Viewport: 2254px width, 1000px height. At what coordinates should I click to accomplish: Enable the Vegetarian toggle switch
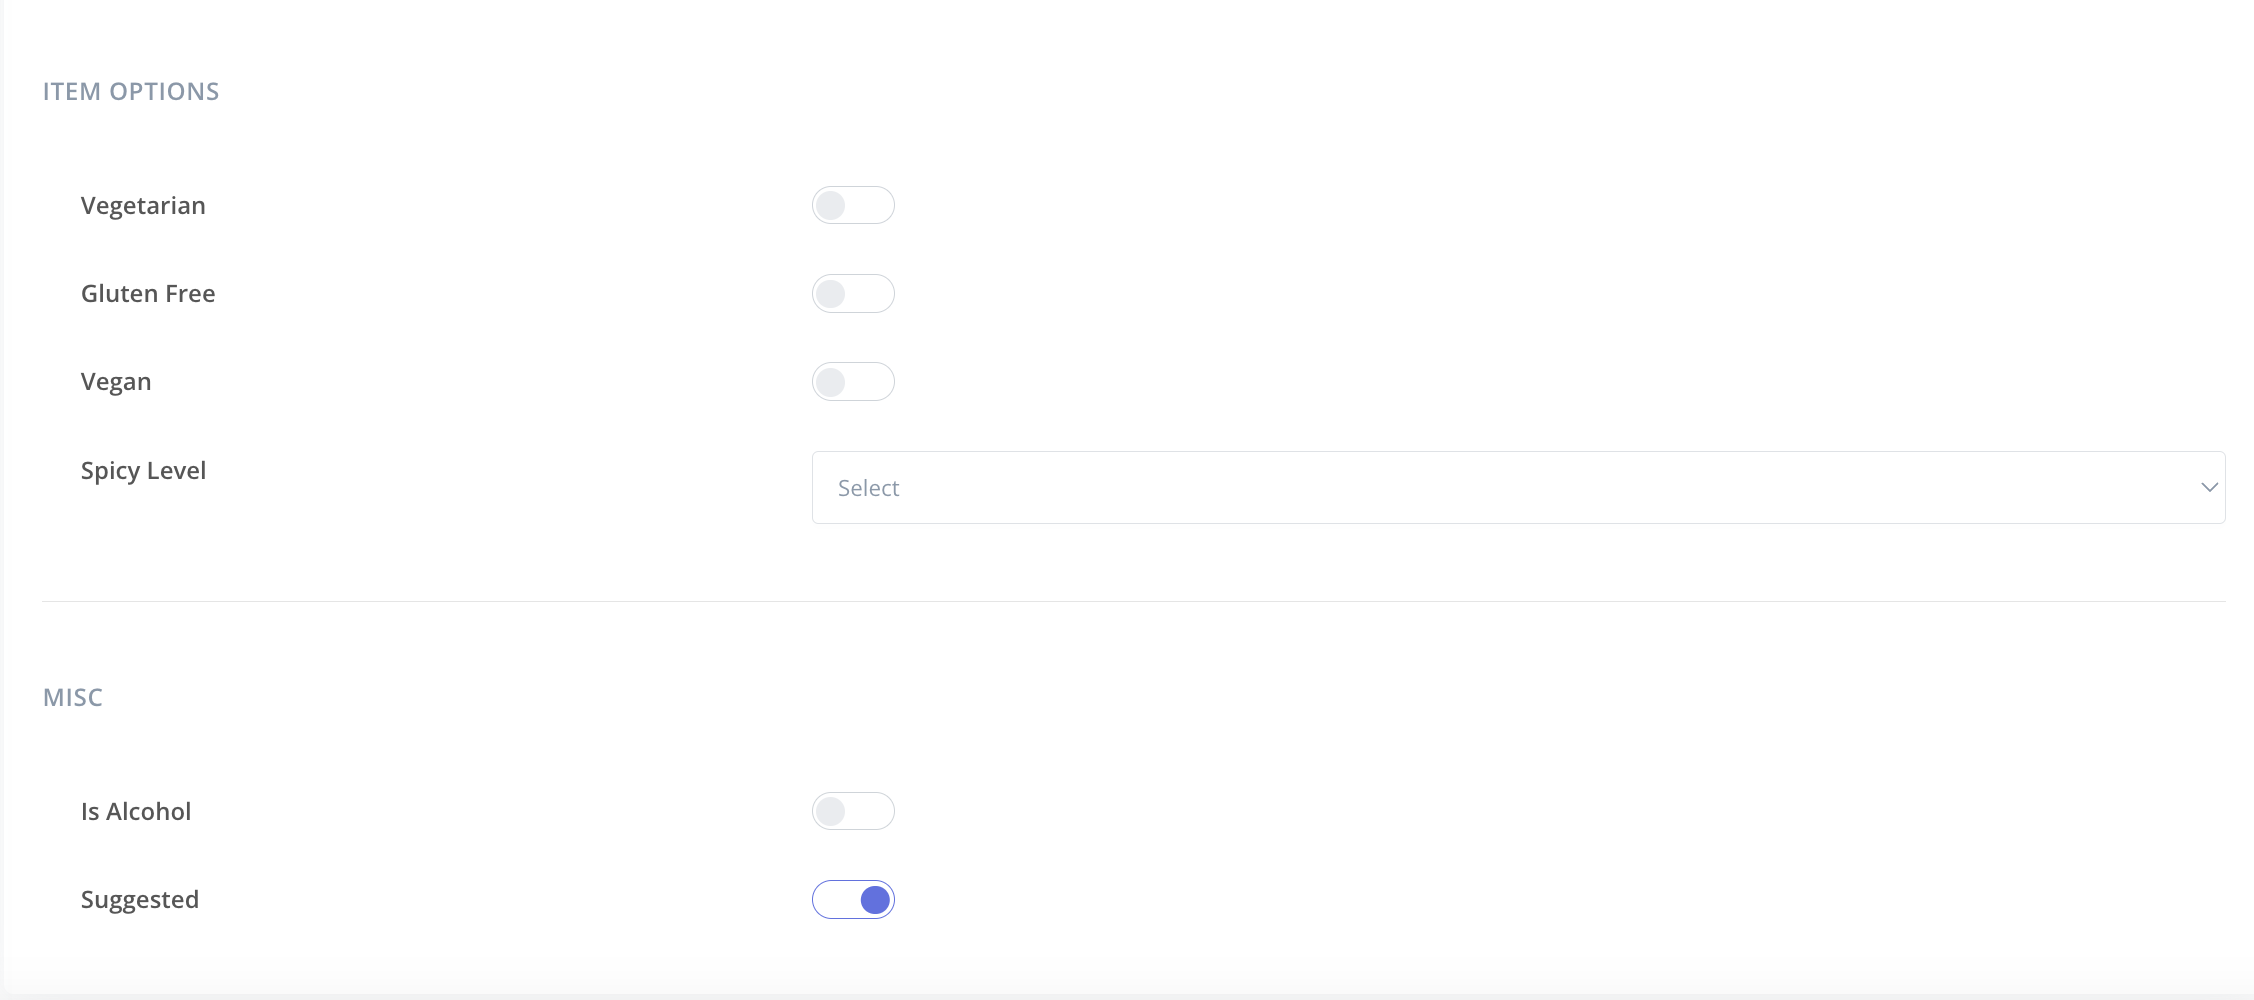[853, 205]
